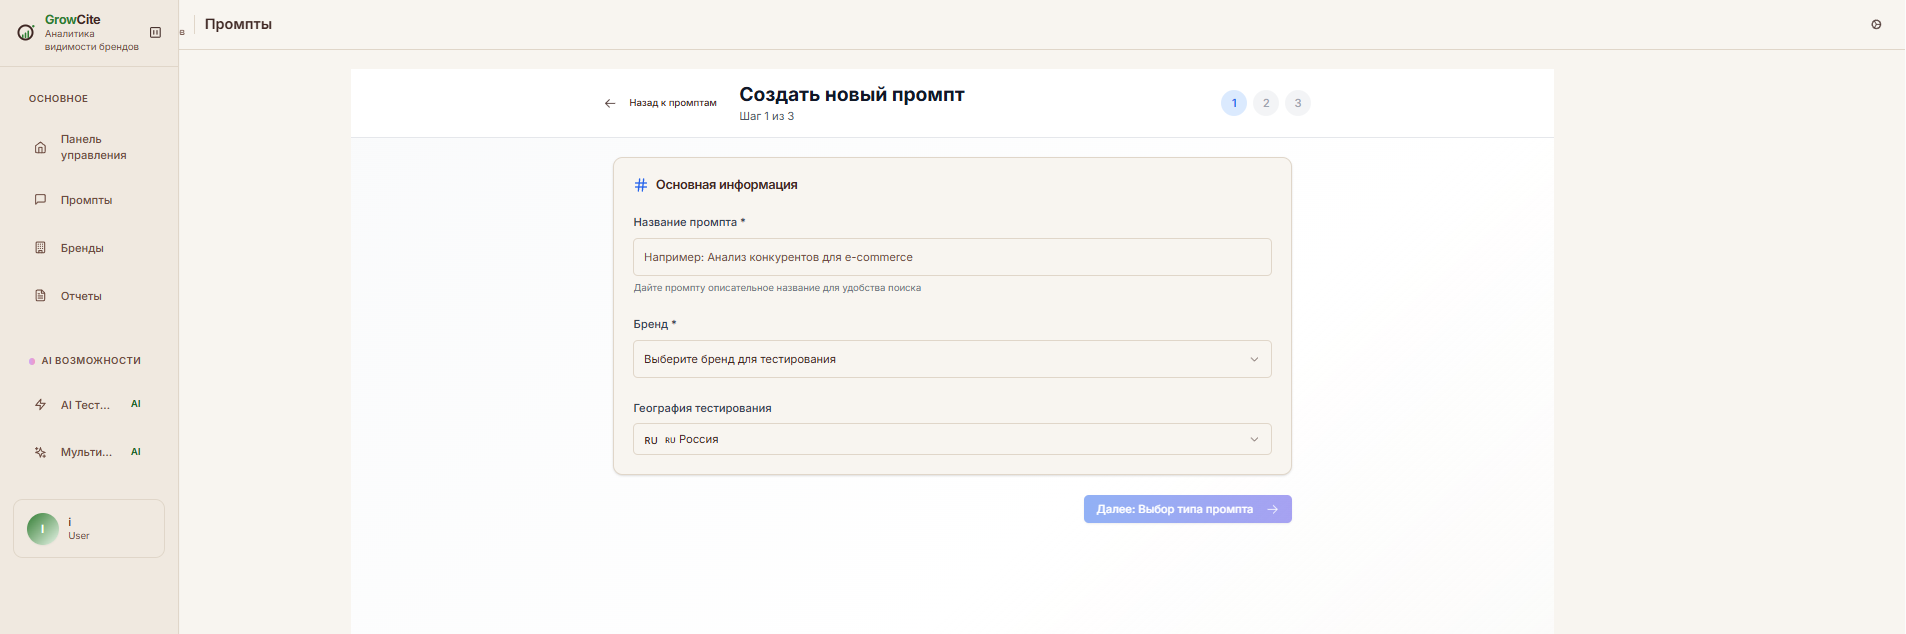Focus the Название промпта input field
1906x634 pixels.
tap(951, 257)
